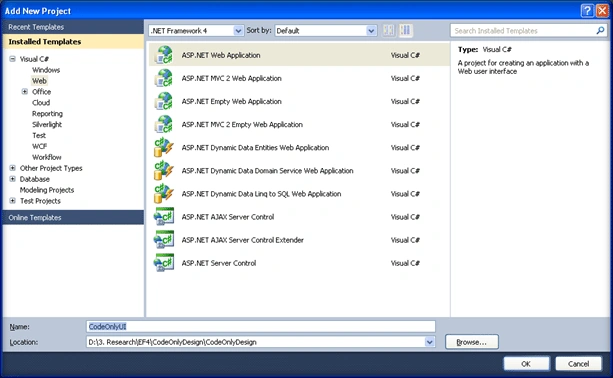
Task: Expand the Other Project Types node
Action: pos(13,168)
